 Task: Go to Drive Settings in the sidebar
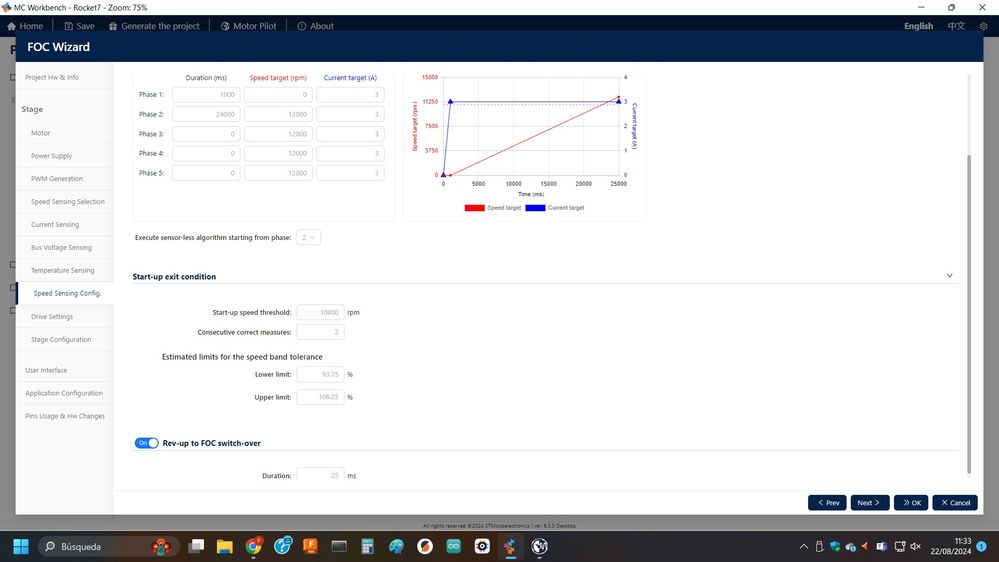pos(52,317)
